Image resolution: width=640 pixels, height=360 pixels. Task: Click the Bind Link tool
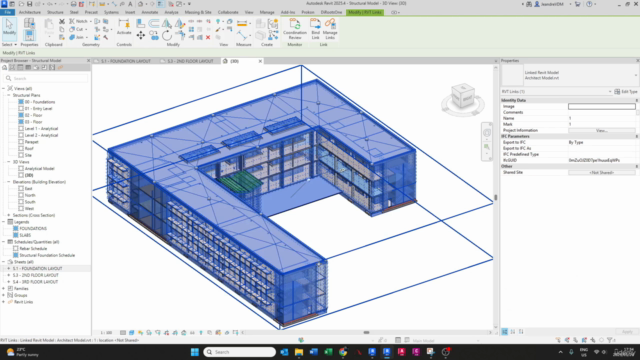point(316,29)
